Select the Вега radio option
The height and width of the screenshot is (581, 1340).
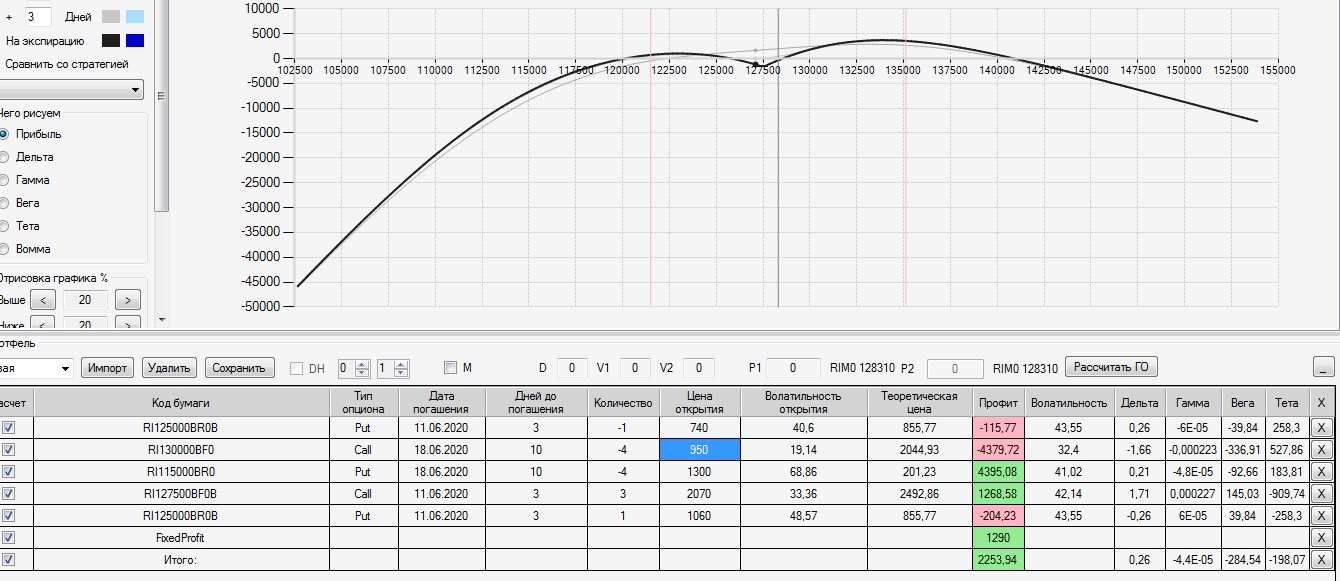pyautogui.click(x=4, y=203)
